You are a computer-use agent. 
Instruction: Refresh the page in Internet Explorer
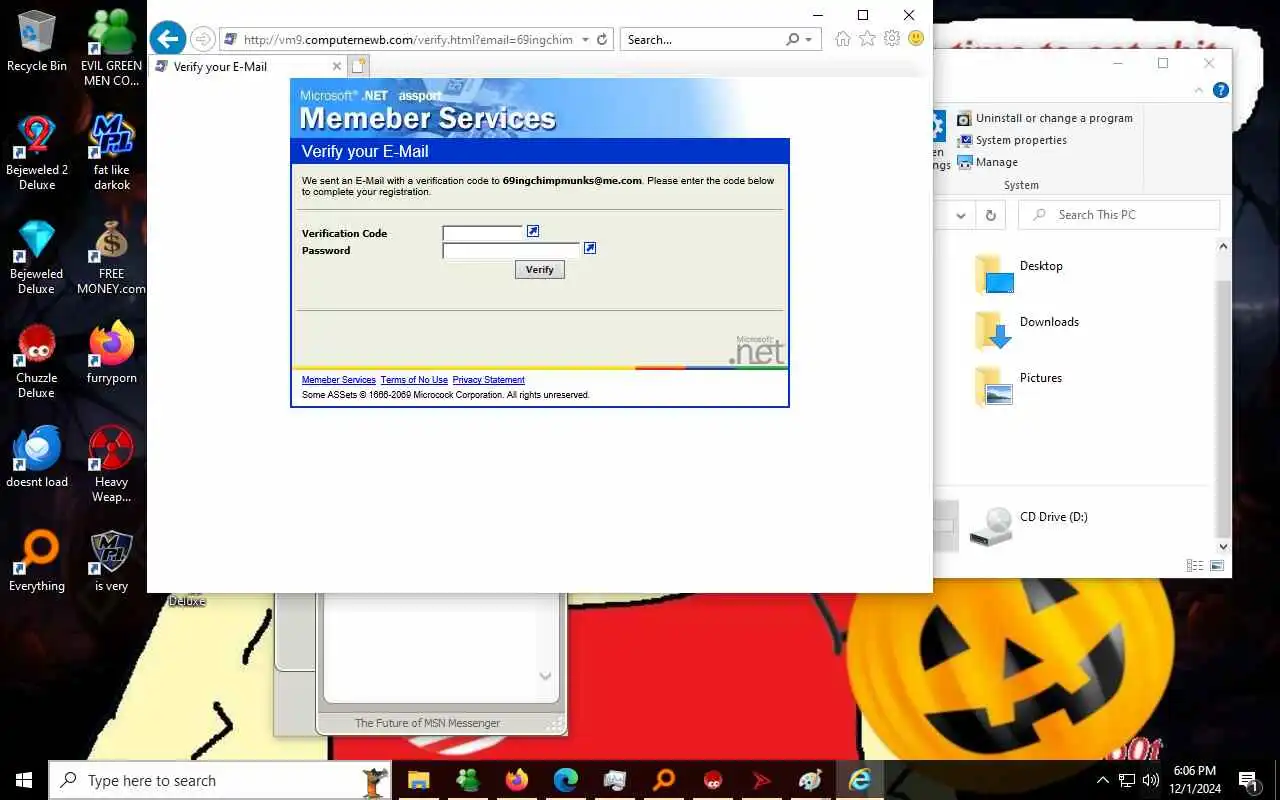tap(602, 40)
